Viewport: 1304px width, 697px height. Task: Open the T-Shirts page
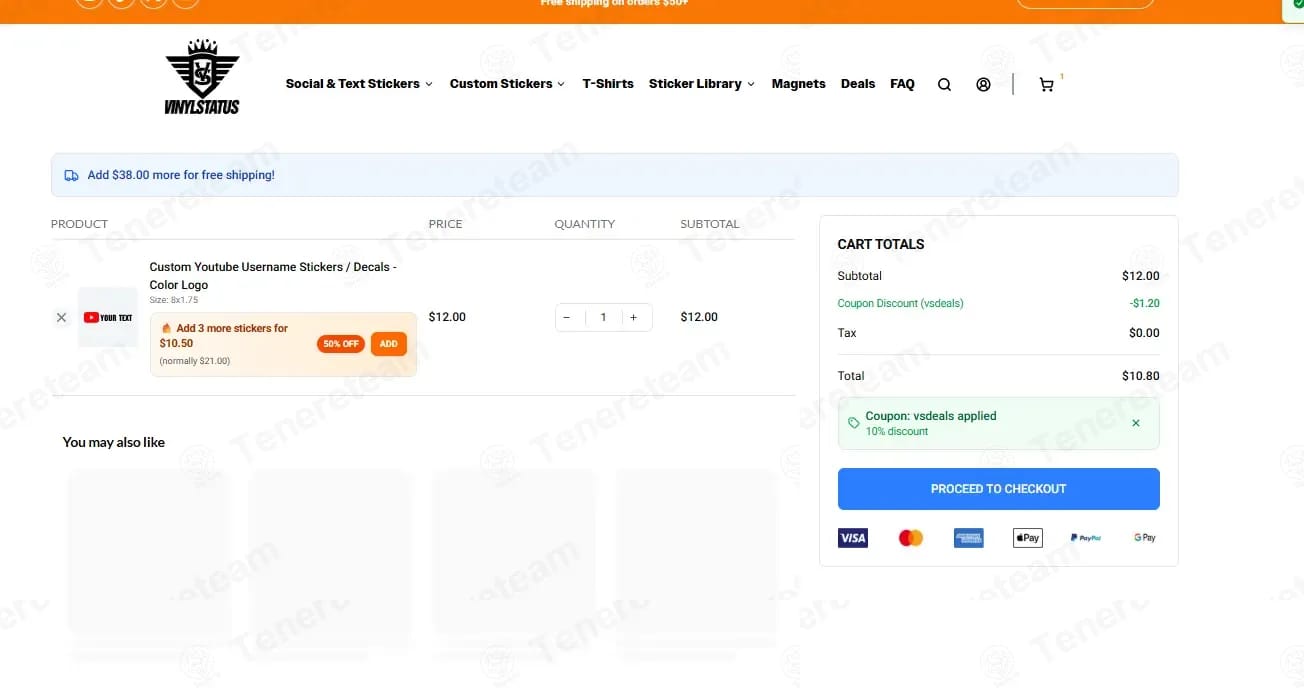(x=608, y=84)
